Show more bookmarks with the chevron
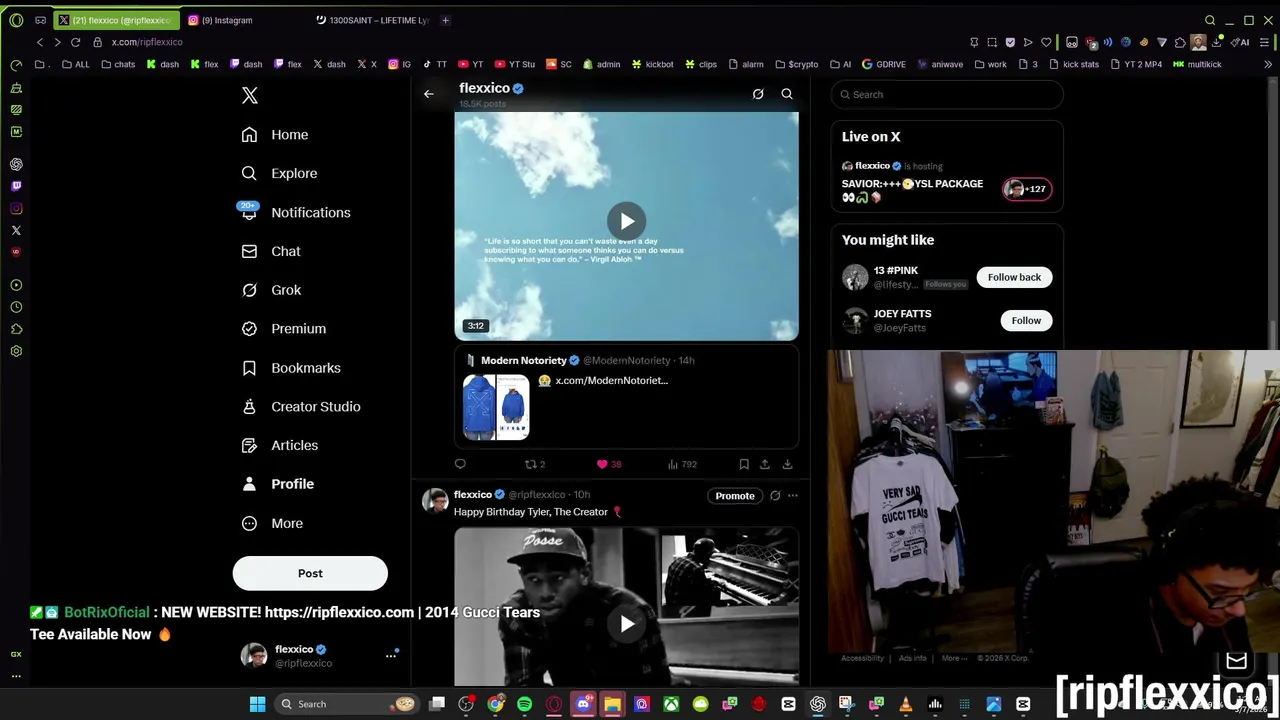This screenshot has height=720, width=1280. click(1267, 64)
